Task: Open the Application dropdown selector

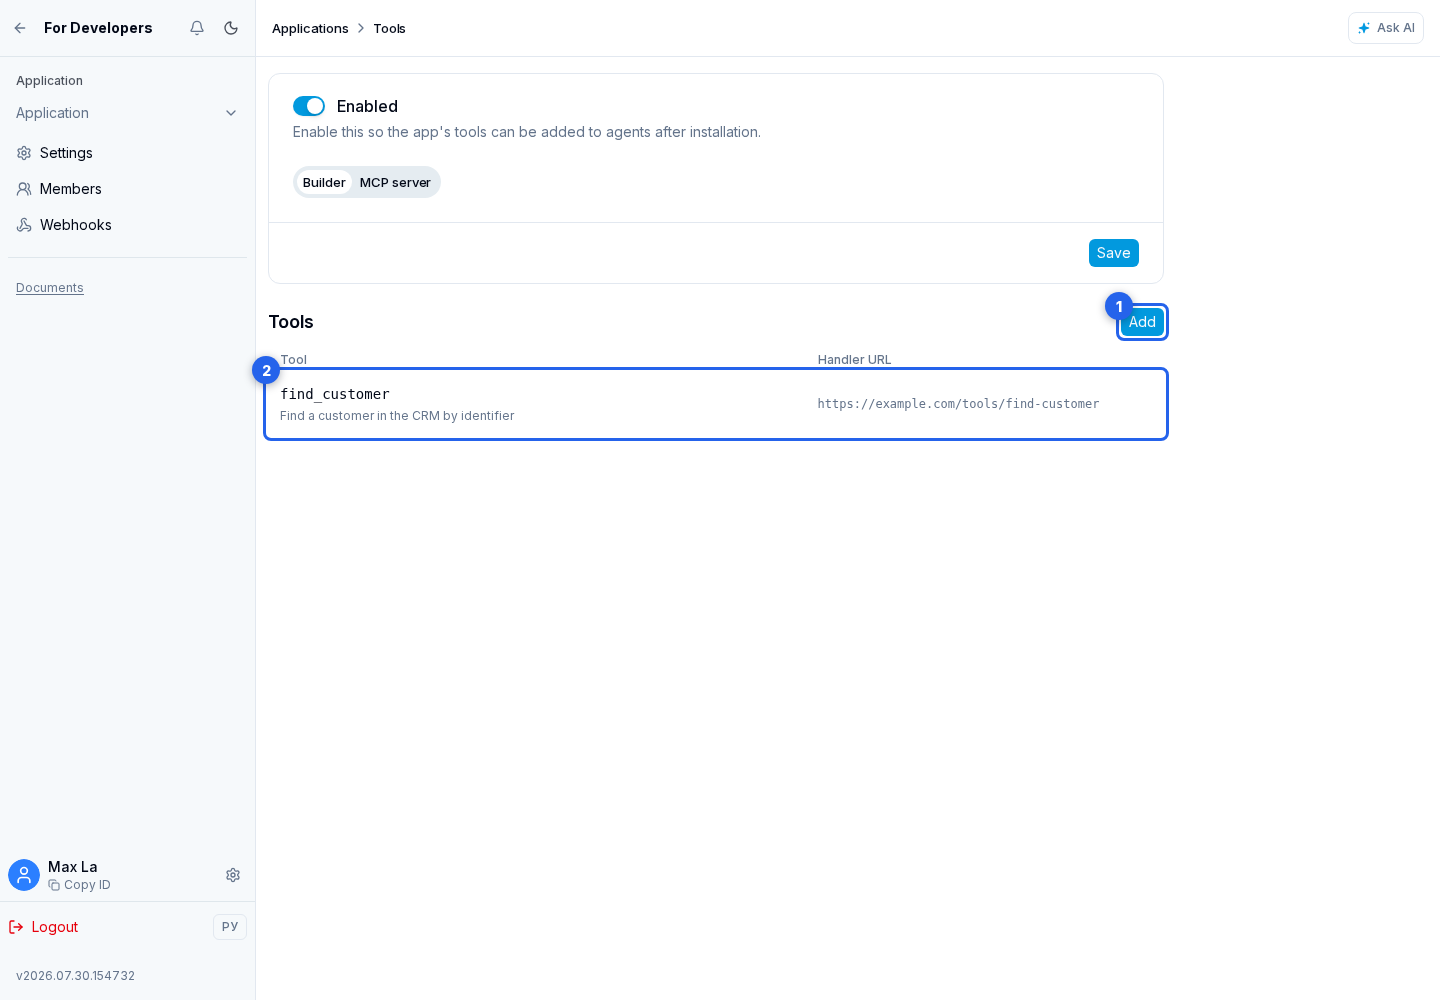Action: point(127,113)
